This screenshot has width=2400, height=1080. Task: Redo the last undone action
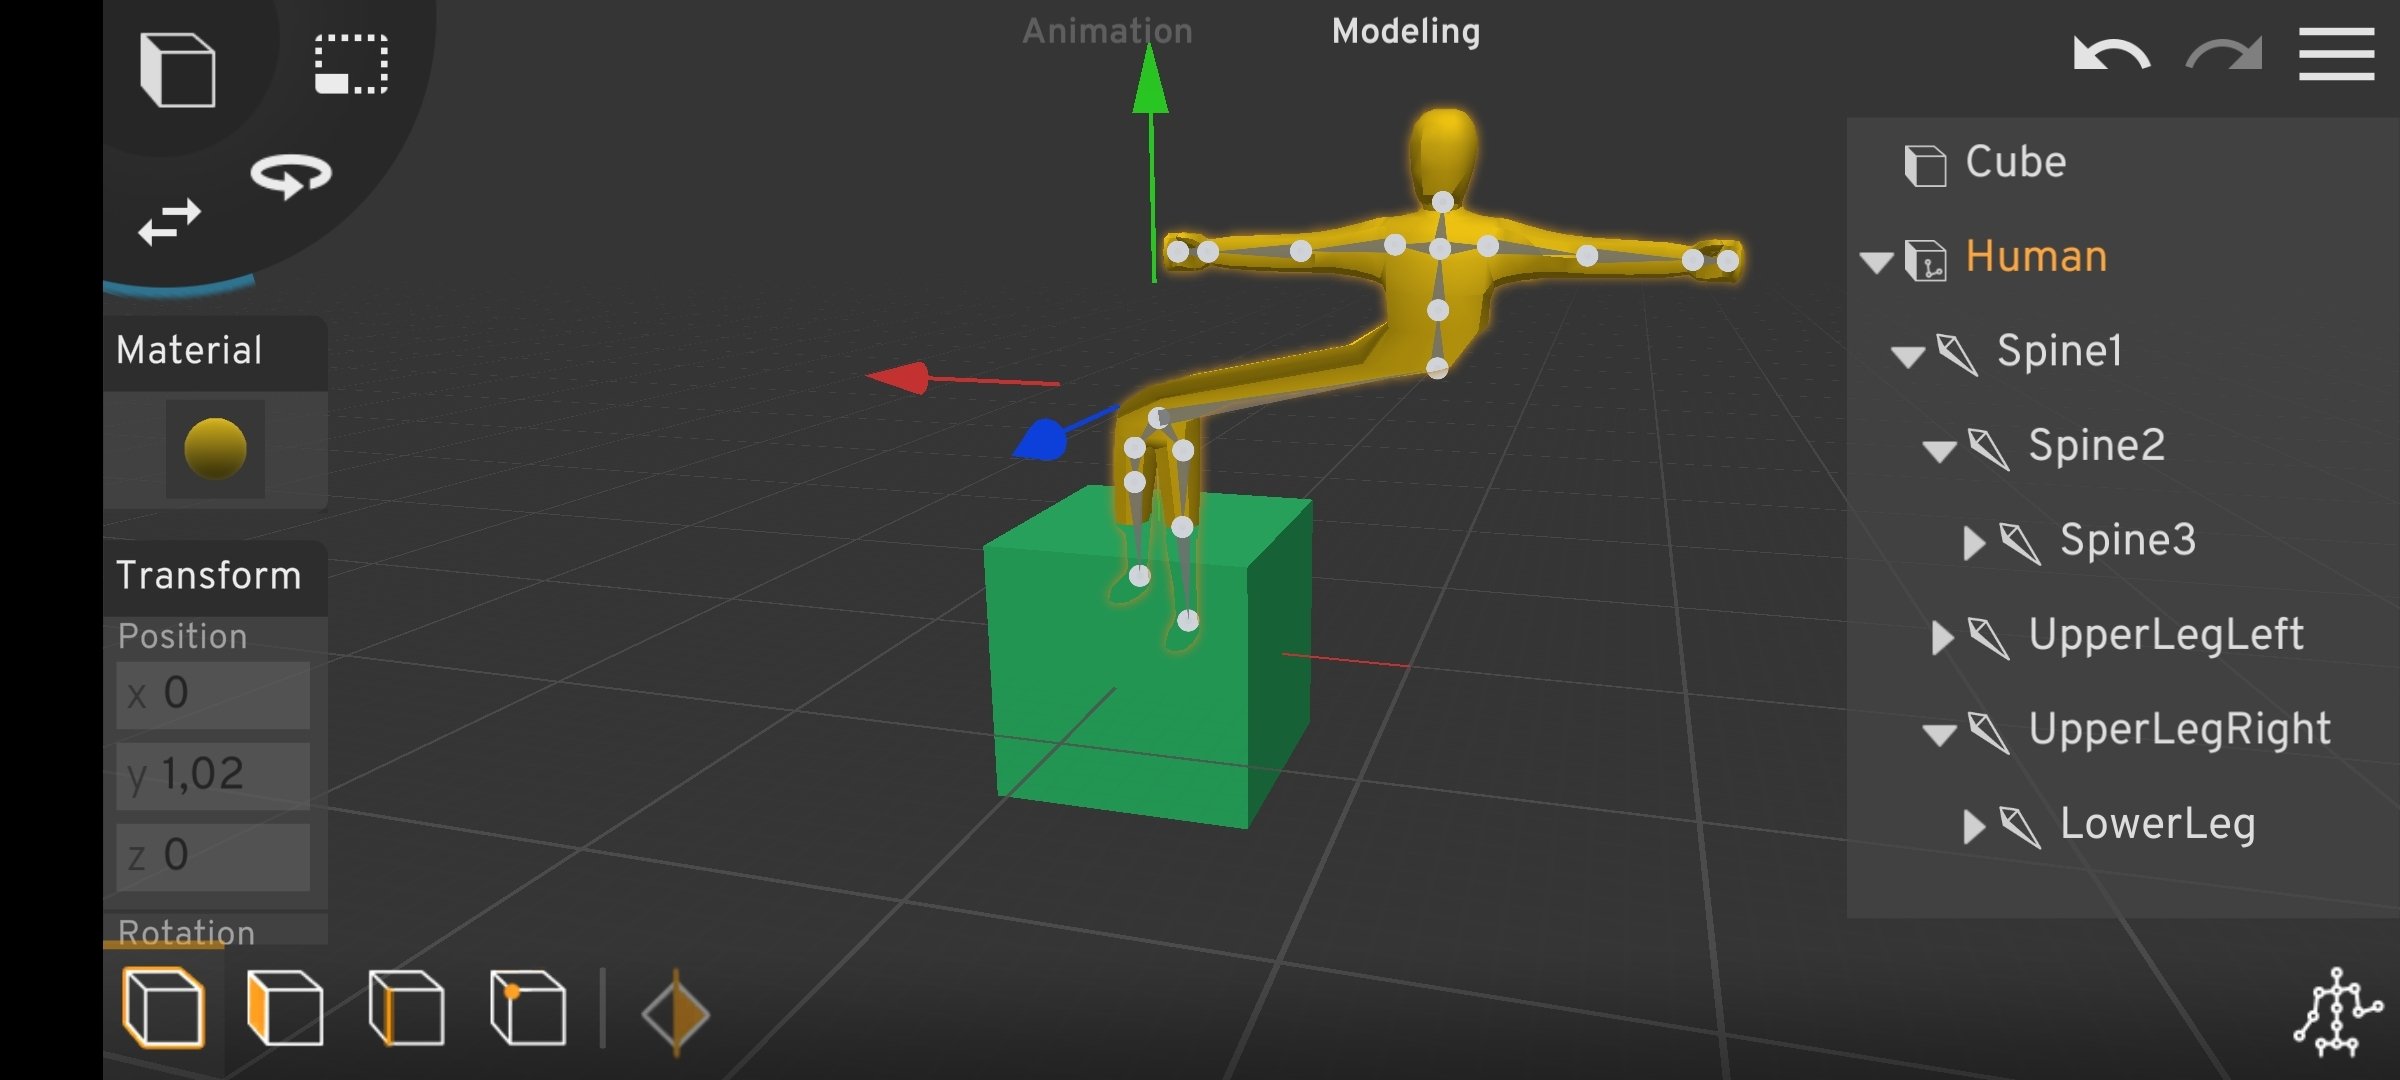2223,55
